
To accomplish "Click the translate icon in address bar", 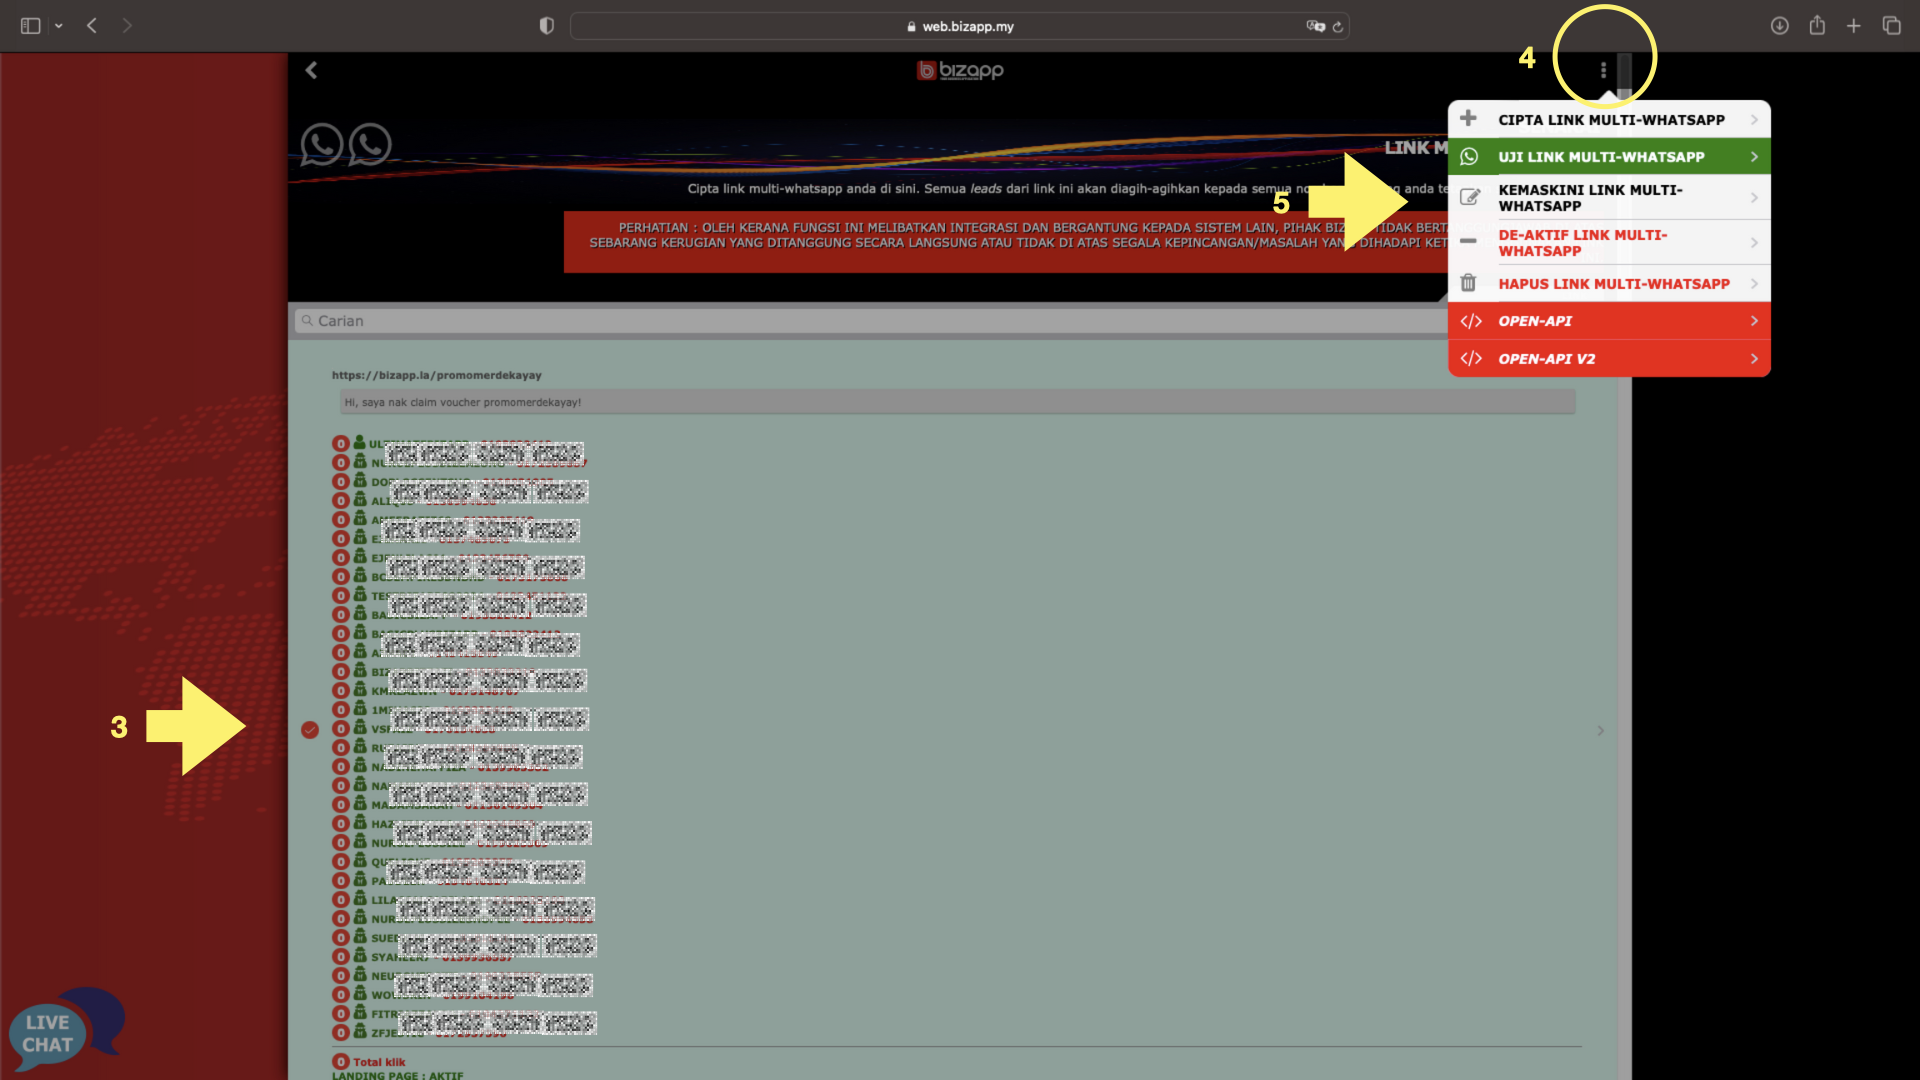I will click(x=1315, y=26).
